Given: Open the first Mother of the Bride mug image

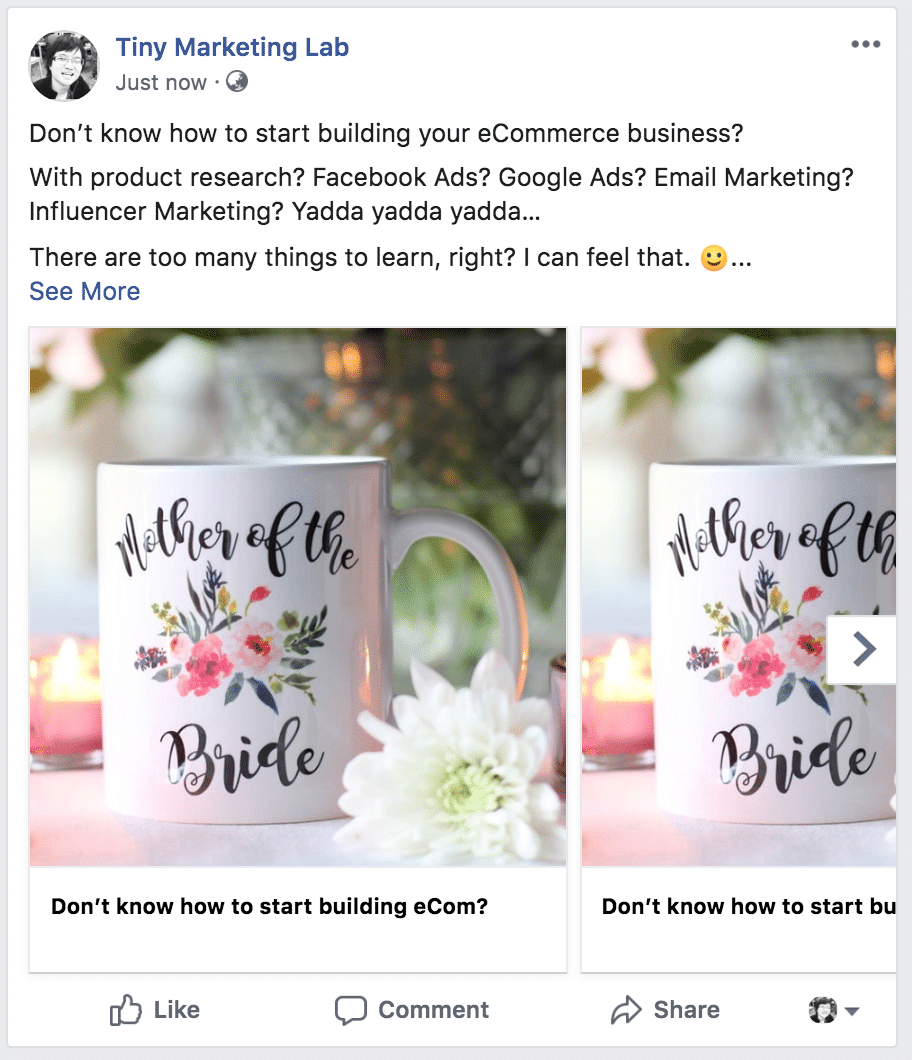Looking at the screenshot, I should [297, 597].
